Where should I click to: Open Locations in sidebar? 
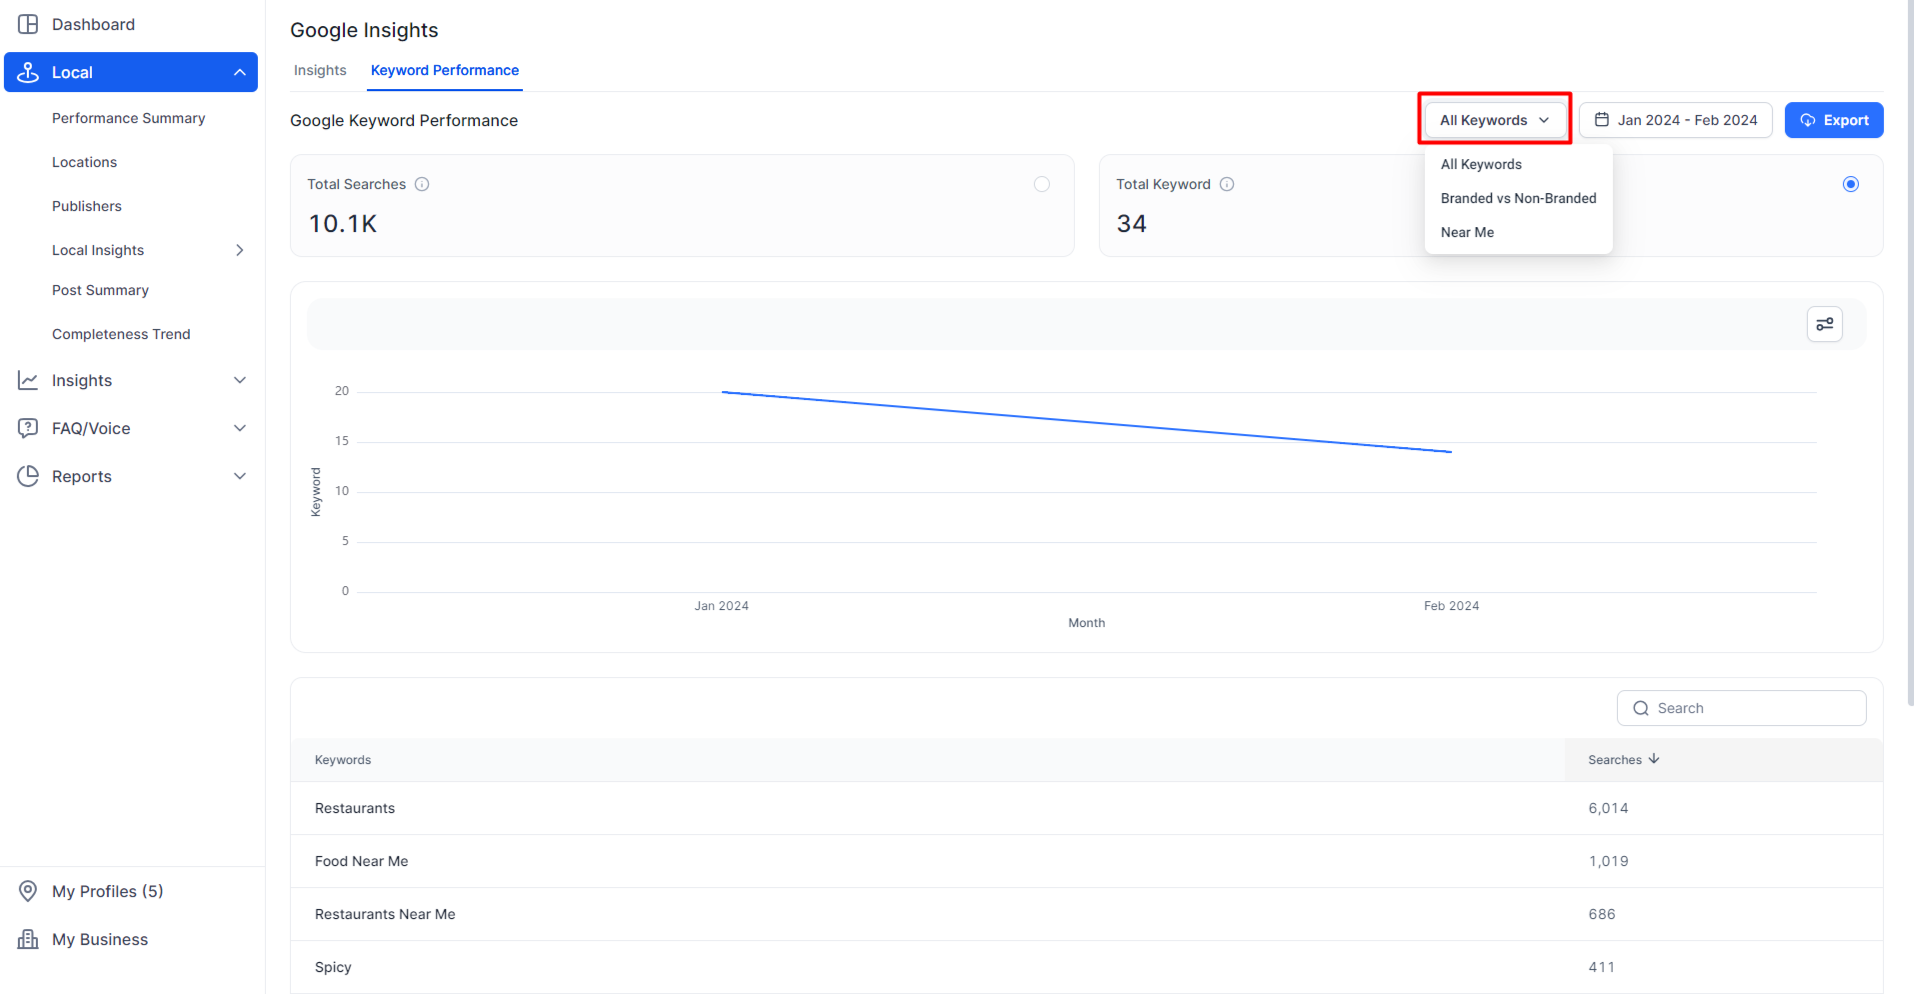pos(84,162)
